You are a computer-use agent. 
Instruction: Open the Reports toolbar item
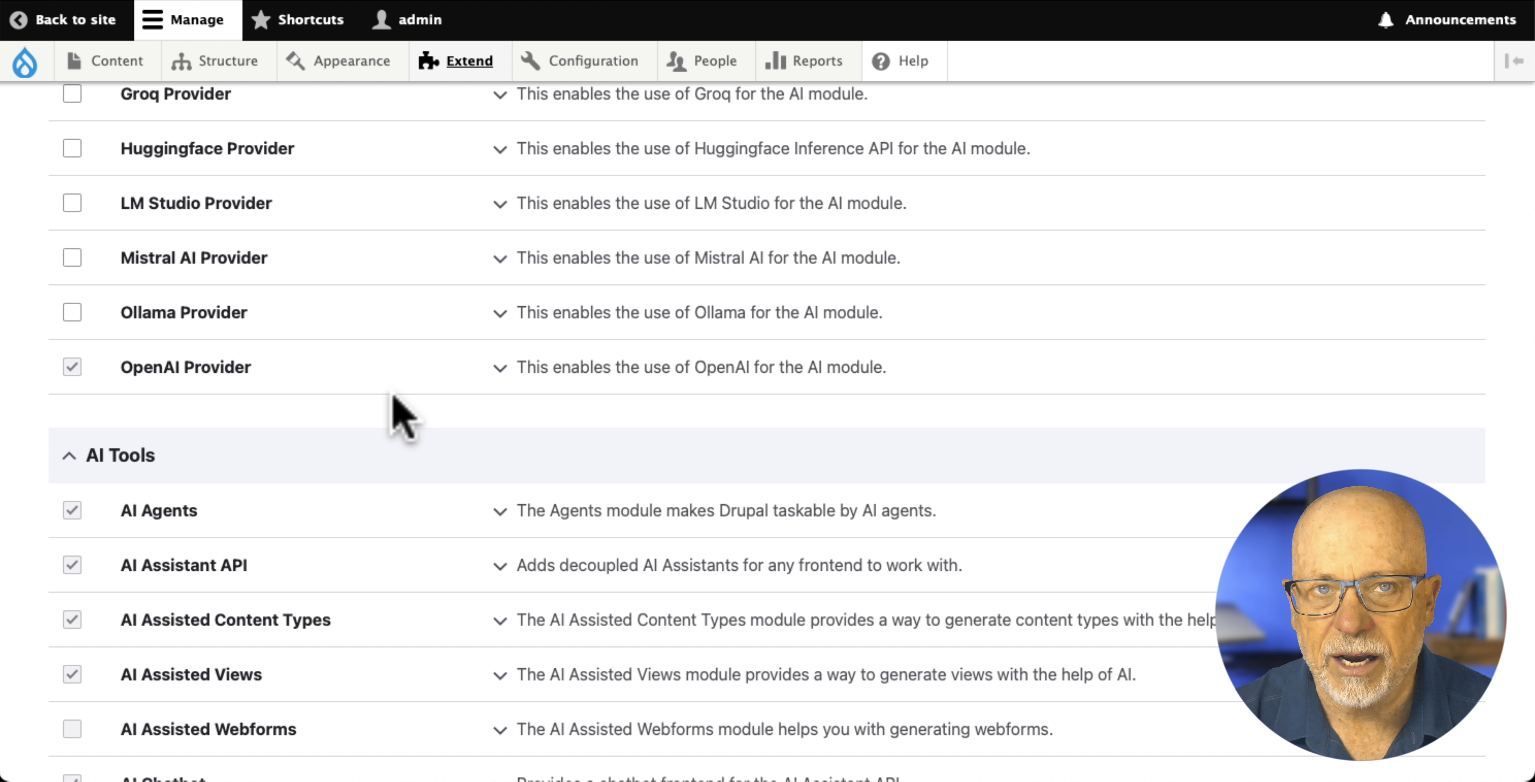pyautogui.click(x=804, y=61)
